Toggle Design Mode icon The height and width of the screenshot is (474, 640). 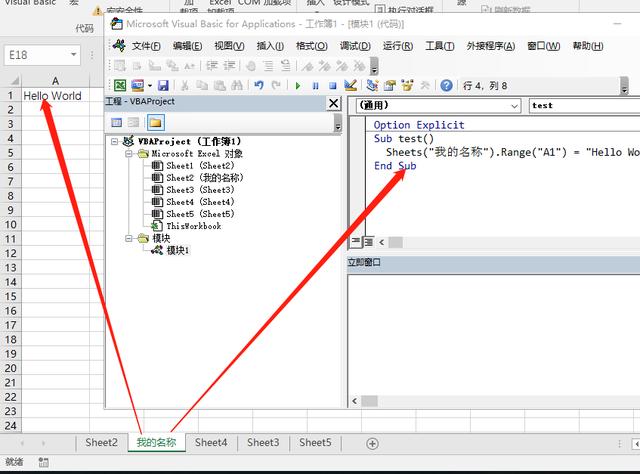coord(350,85)
